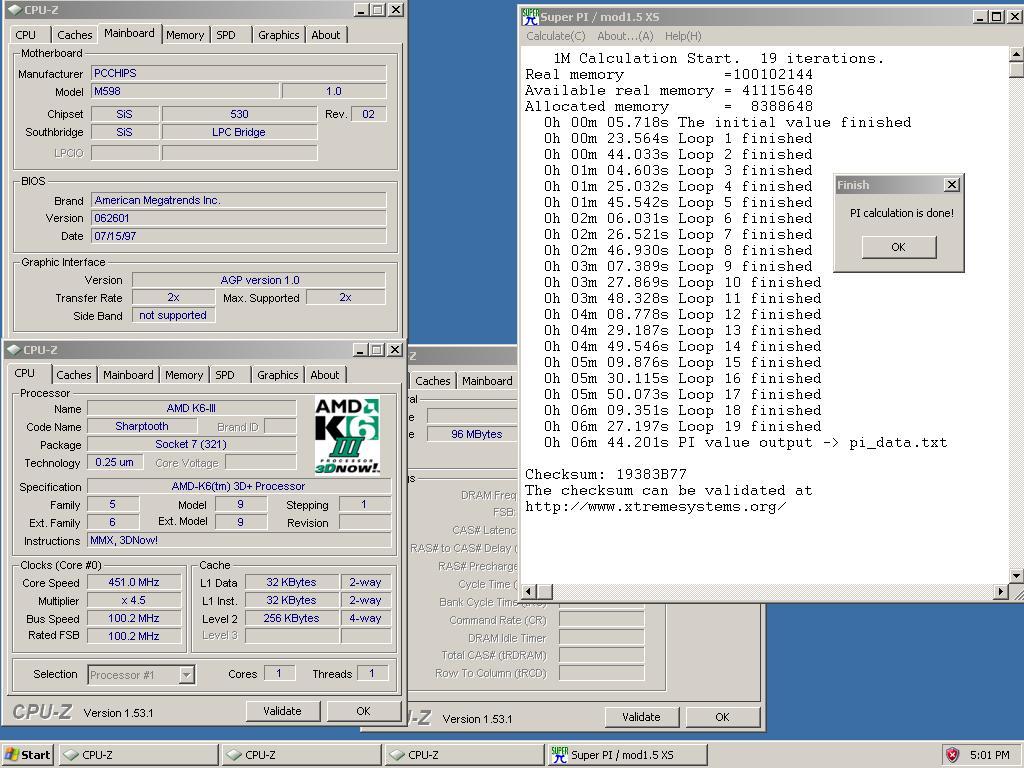Click Super PI horizontal scroll right arrow
This screenshot has width=1024, height=768.
coord(1000,592)
